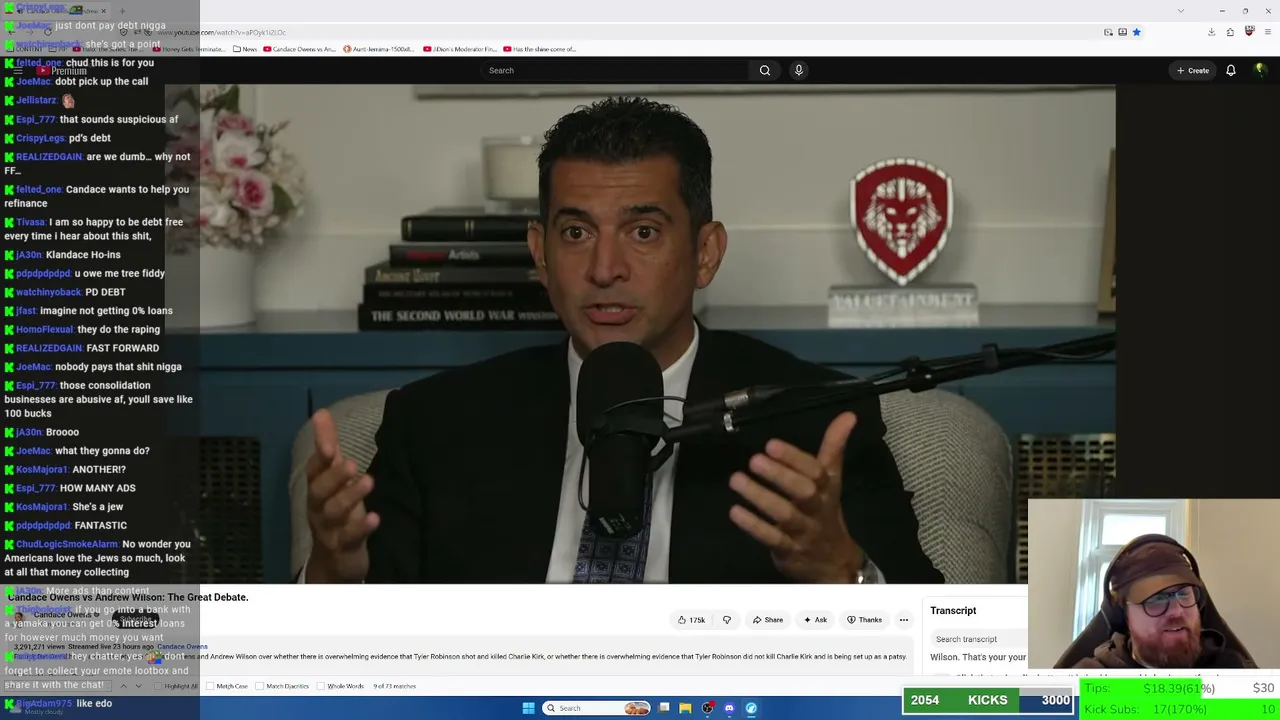Click chat message 'that sounds suspicious af'

tap(119, 119)
